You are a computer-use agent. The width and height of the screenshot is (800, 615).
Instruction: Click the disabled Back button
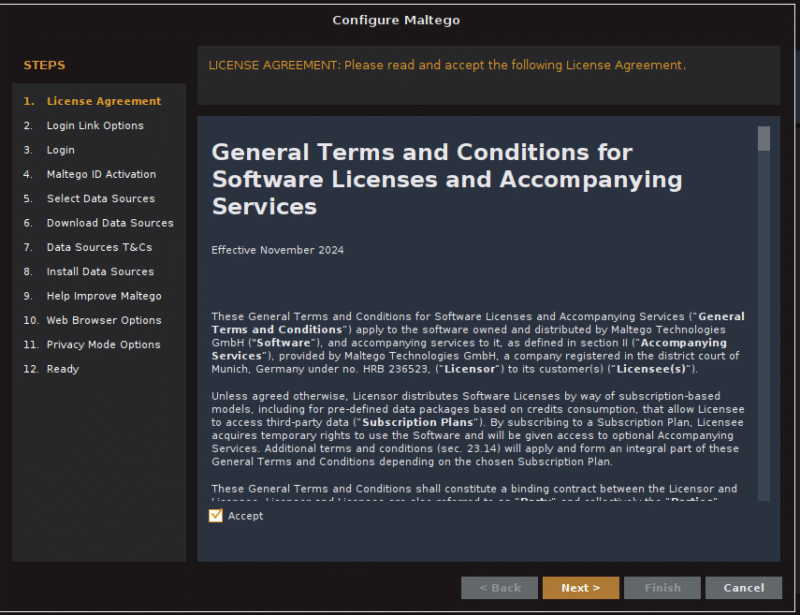pos(499,588)
